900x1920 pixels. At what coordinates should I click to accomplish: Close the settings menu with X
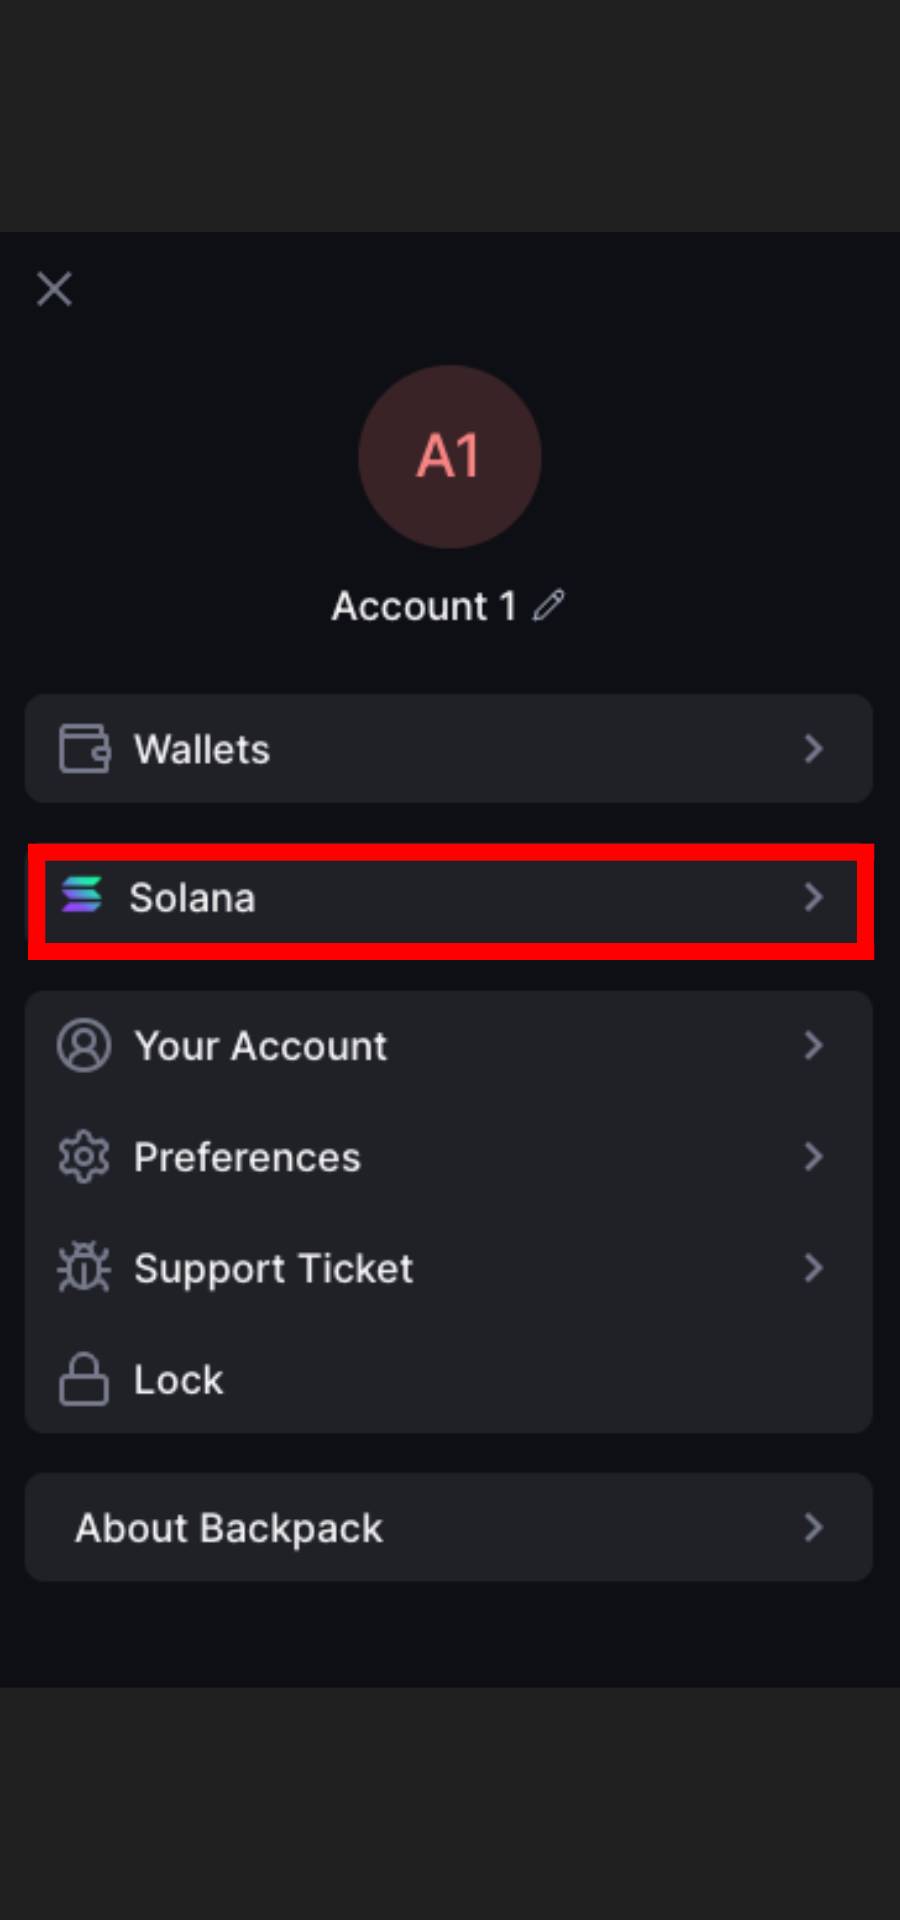tap(54, 289)
